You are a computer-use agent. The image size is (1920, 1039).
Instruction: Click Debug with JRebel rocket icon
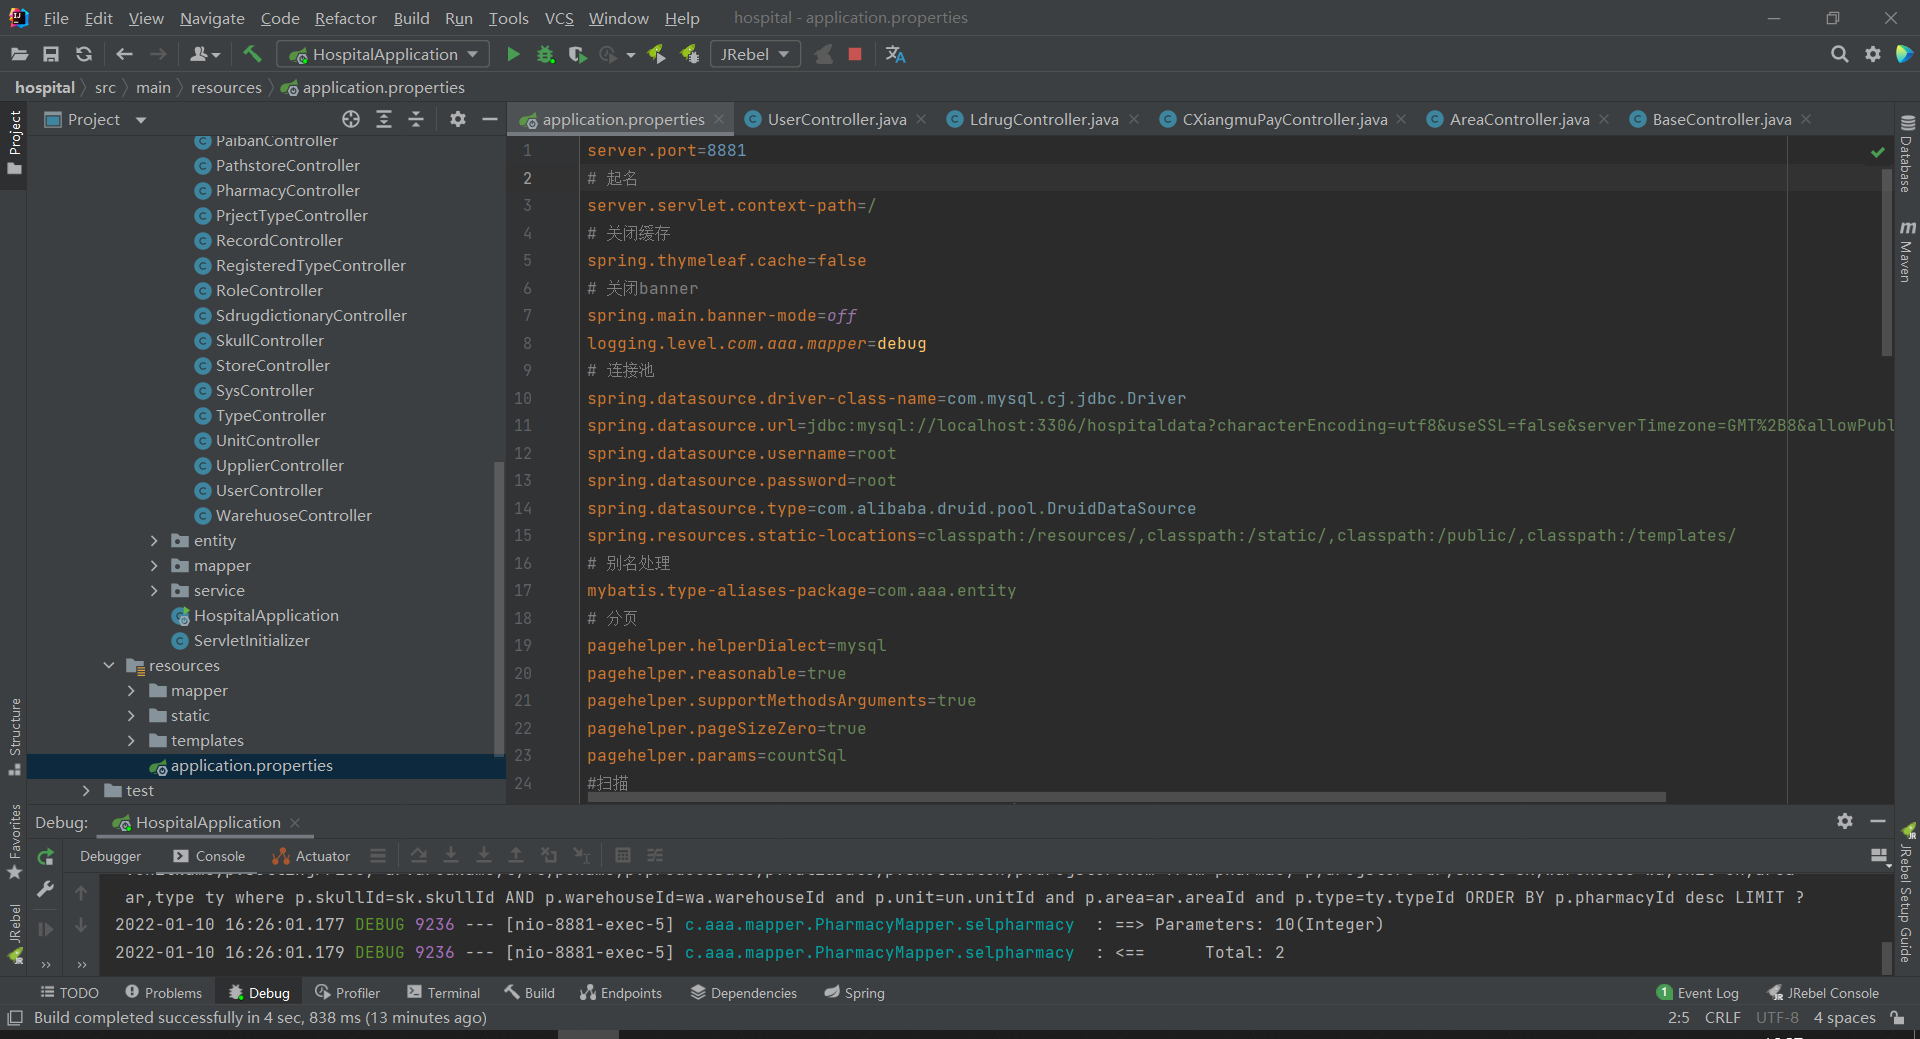(x=690, y=54)
